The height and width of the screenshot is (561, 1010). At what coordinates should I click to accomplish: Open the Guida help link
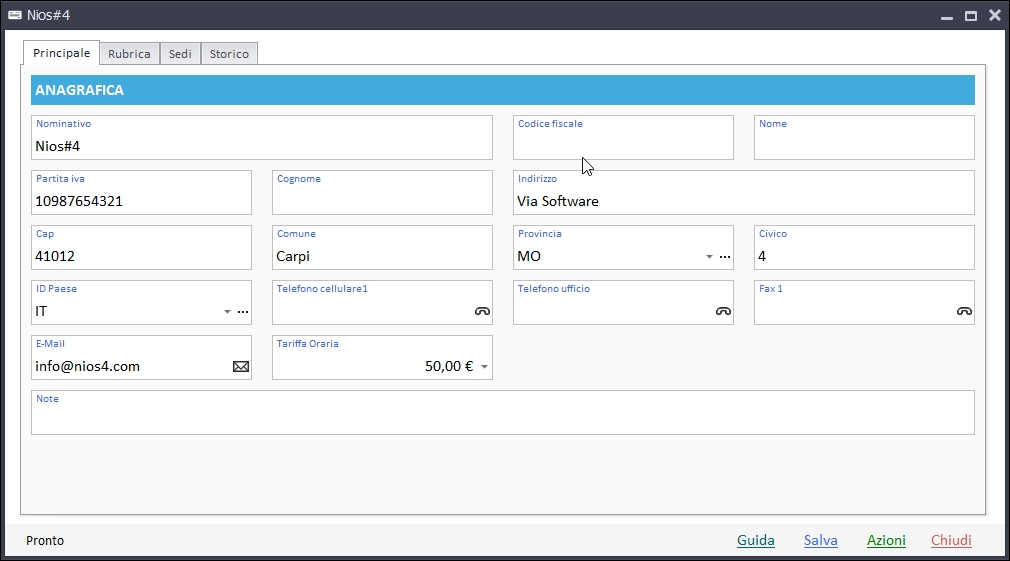coord(755,540)
